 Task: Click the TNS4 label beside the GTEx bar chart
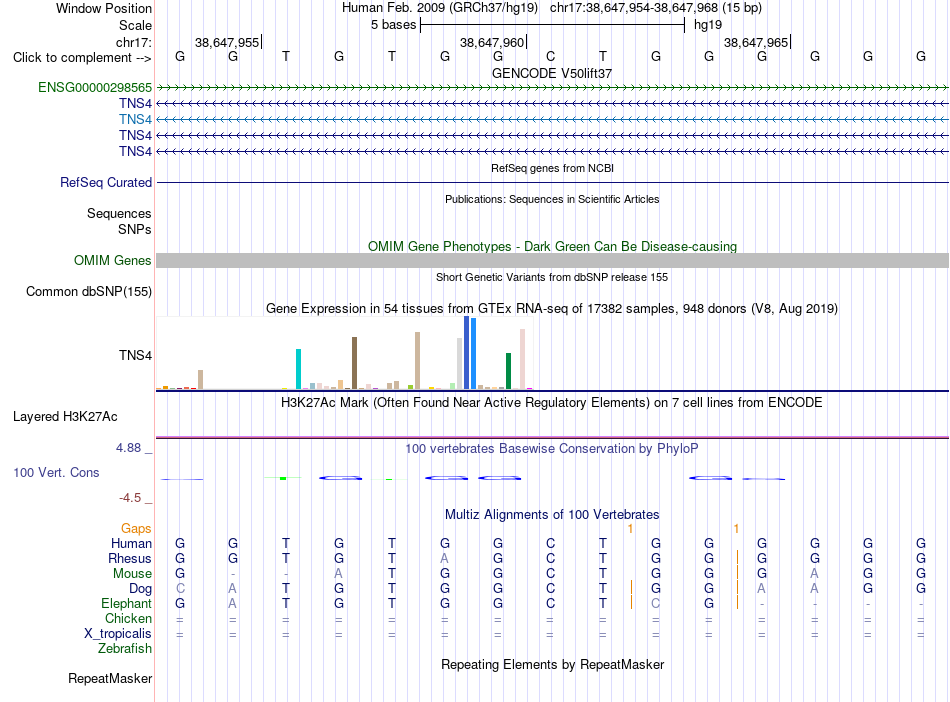point(135,355)
